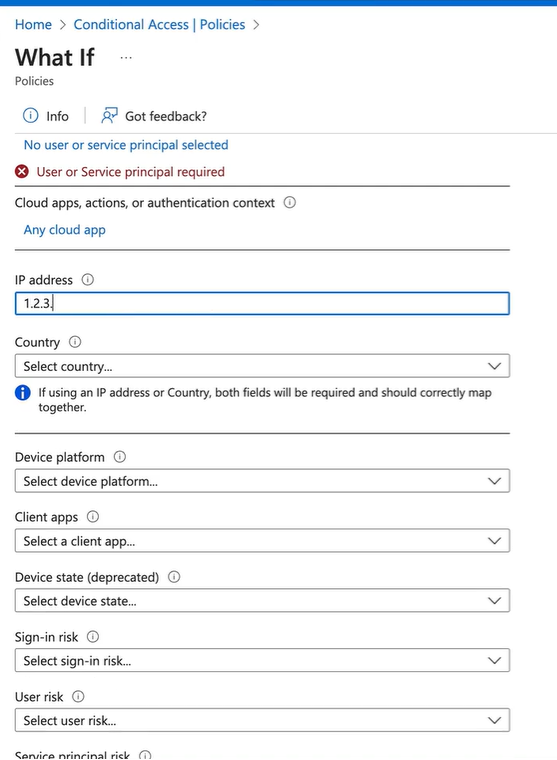The image size is (557, 760).
Task: Expand the Select user risk dropdown
Action: pyautogui.click(x=262, y=720)
